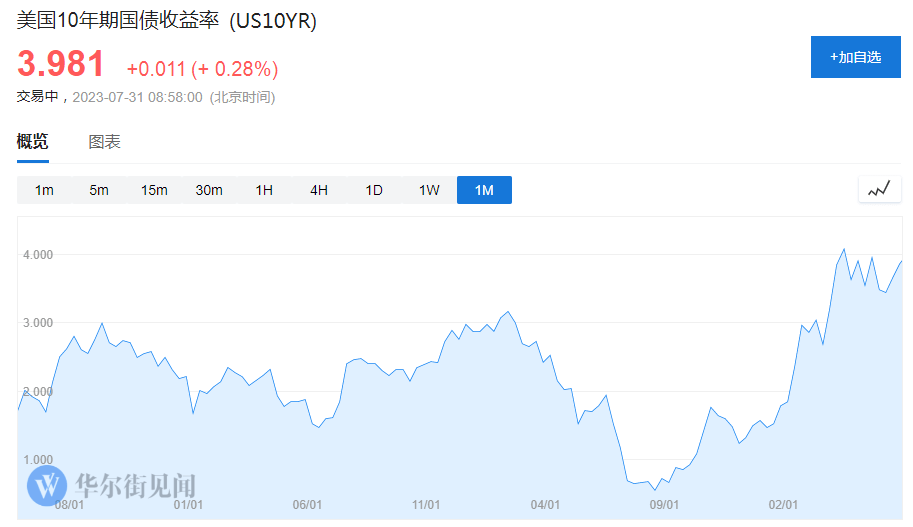Choose the 30m interval
Image resolution: width=913 pixels, height=527 pixels.
point(209,190)
